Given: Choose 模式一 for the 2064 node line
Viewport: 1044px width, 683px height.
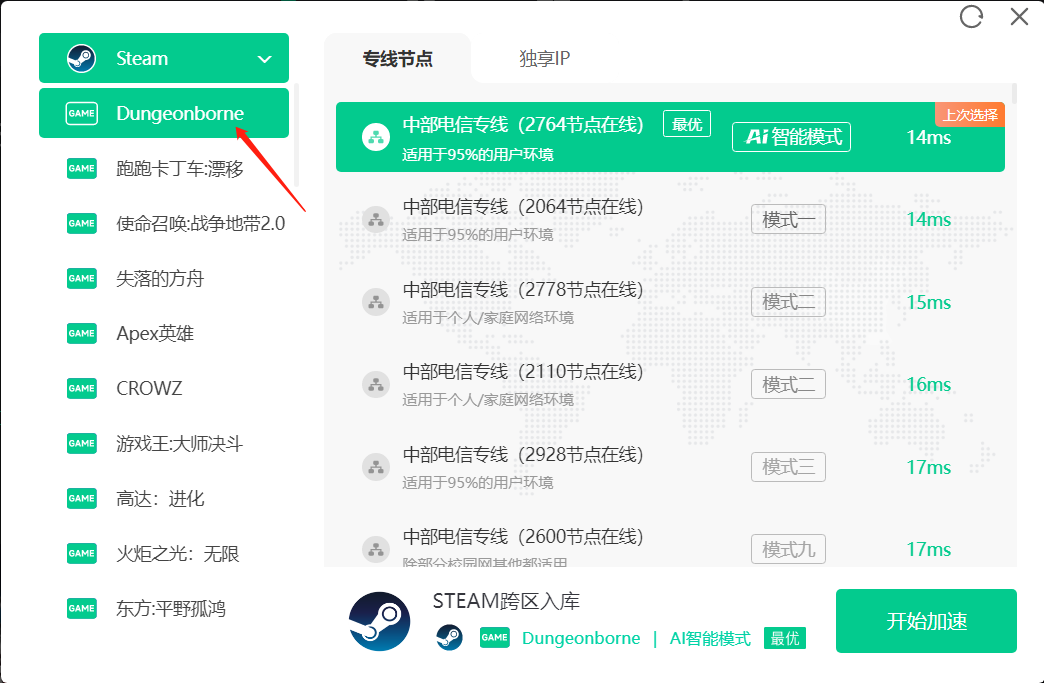Looking at the screenshot, I should (788, 219).
